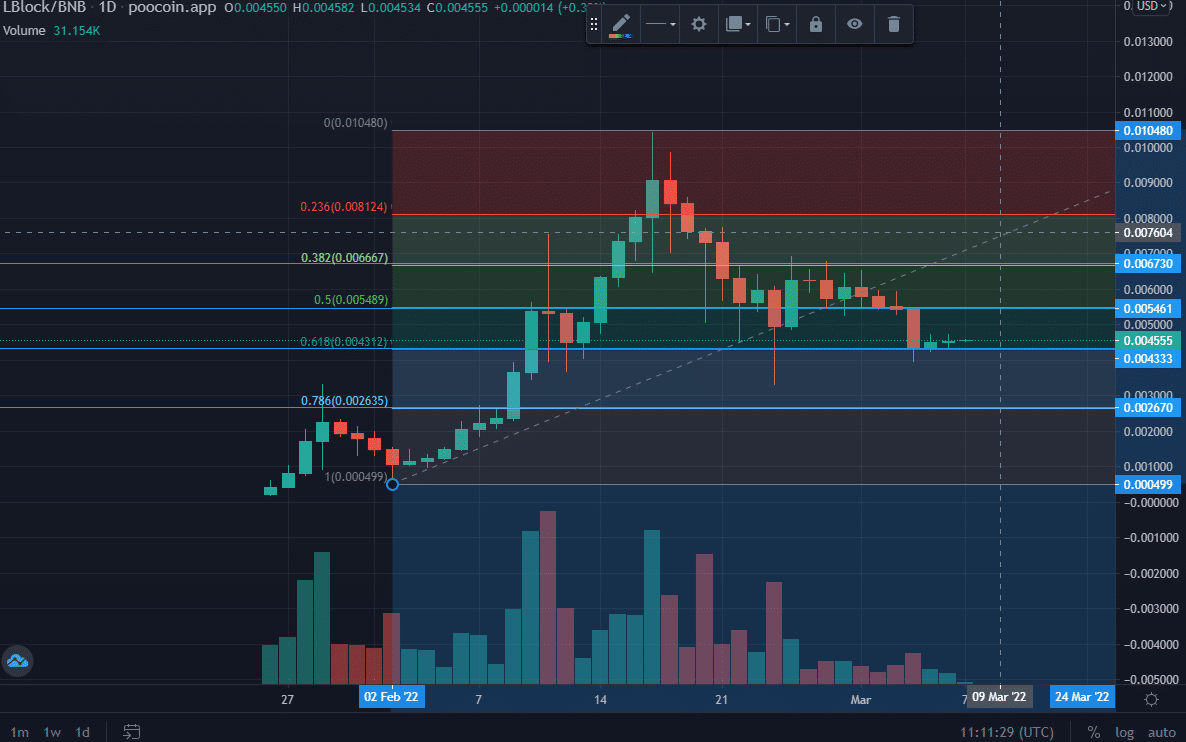Click the 0.005461 price axis label
1186x742 pixels.
coord(1148,309)
